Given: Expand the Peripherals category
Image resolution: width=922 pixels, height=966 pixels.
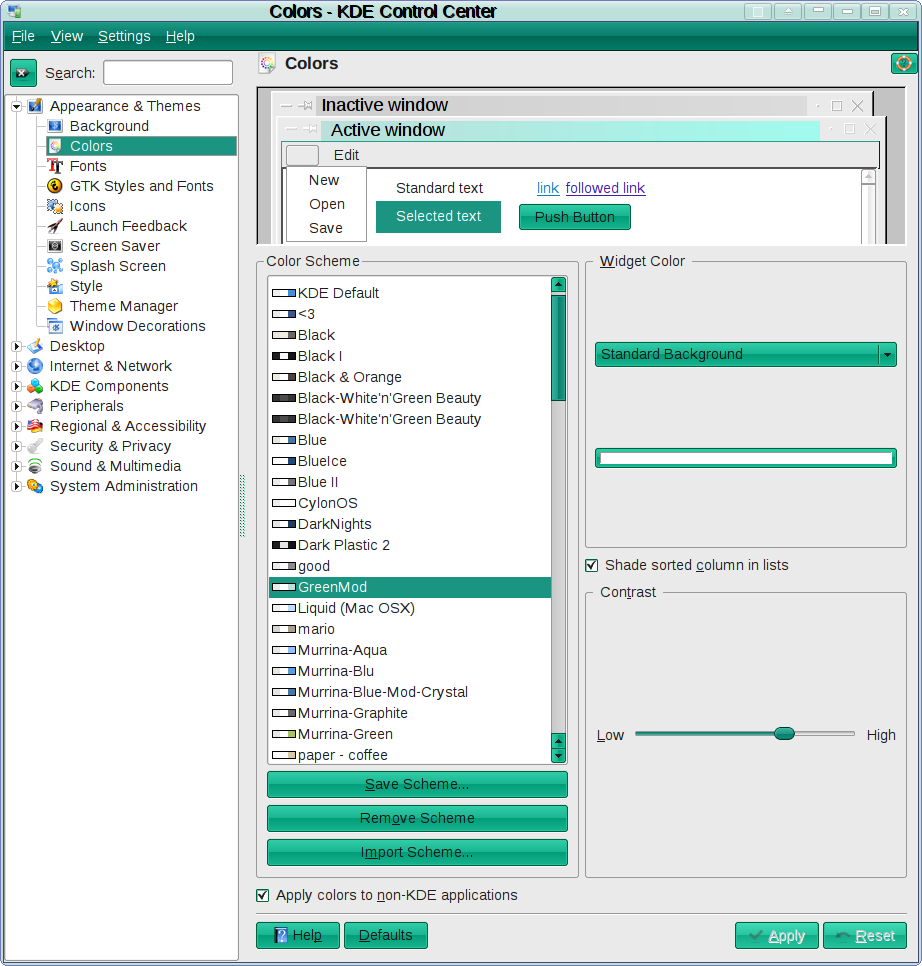Looking at the screenshot, I should coord(17,406).
